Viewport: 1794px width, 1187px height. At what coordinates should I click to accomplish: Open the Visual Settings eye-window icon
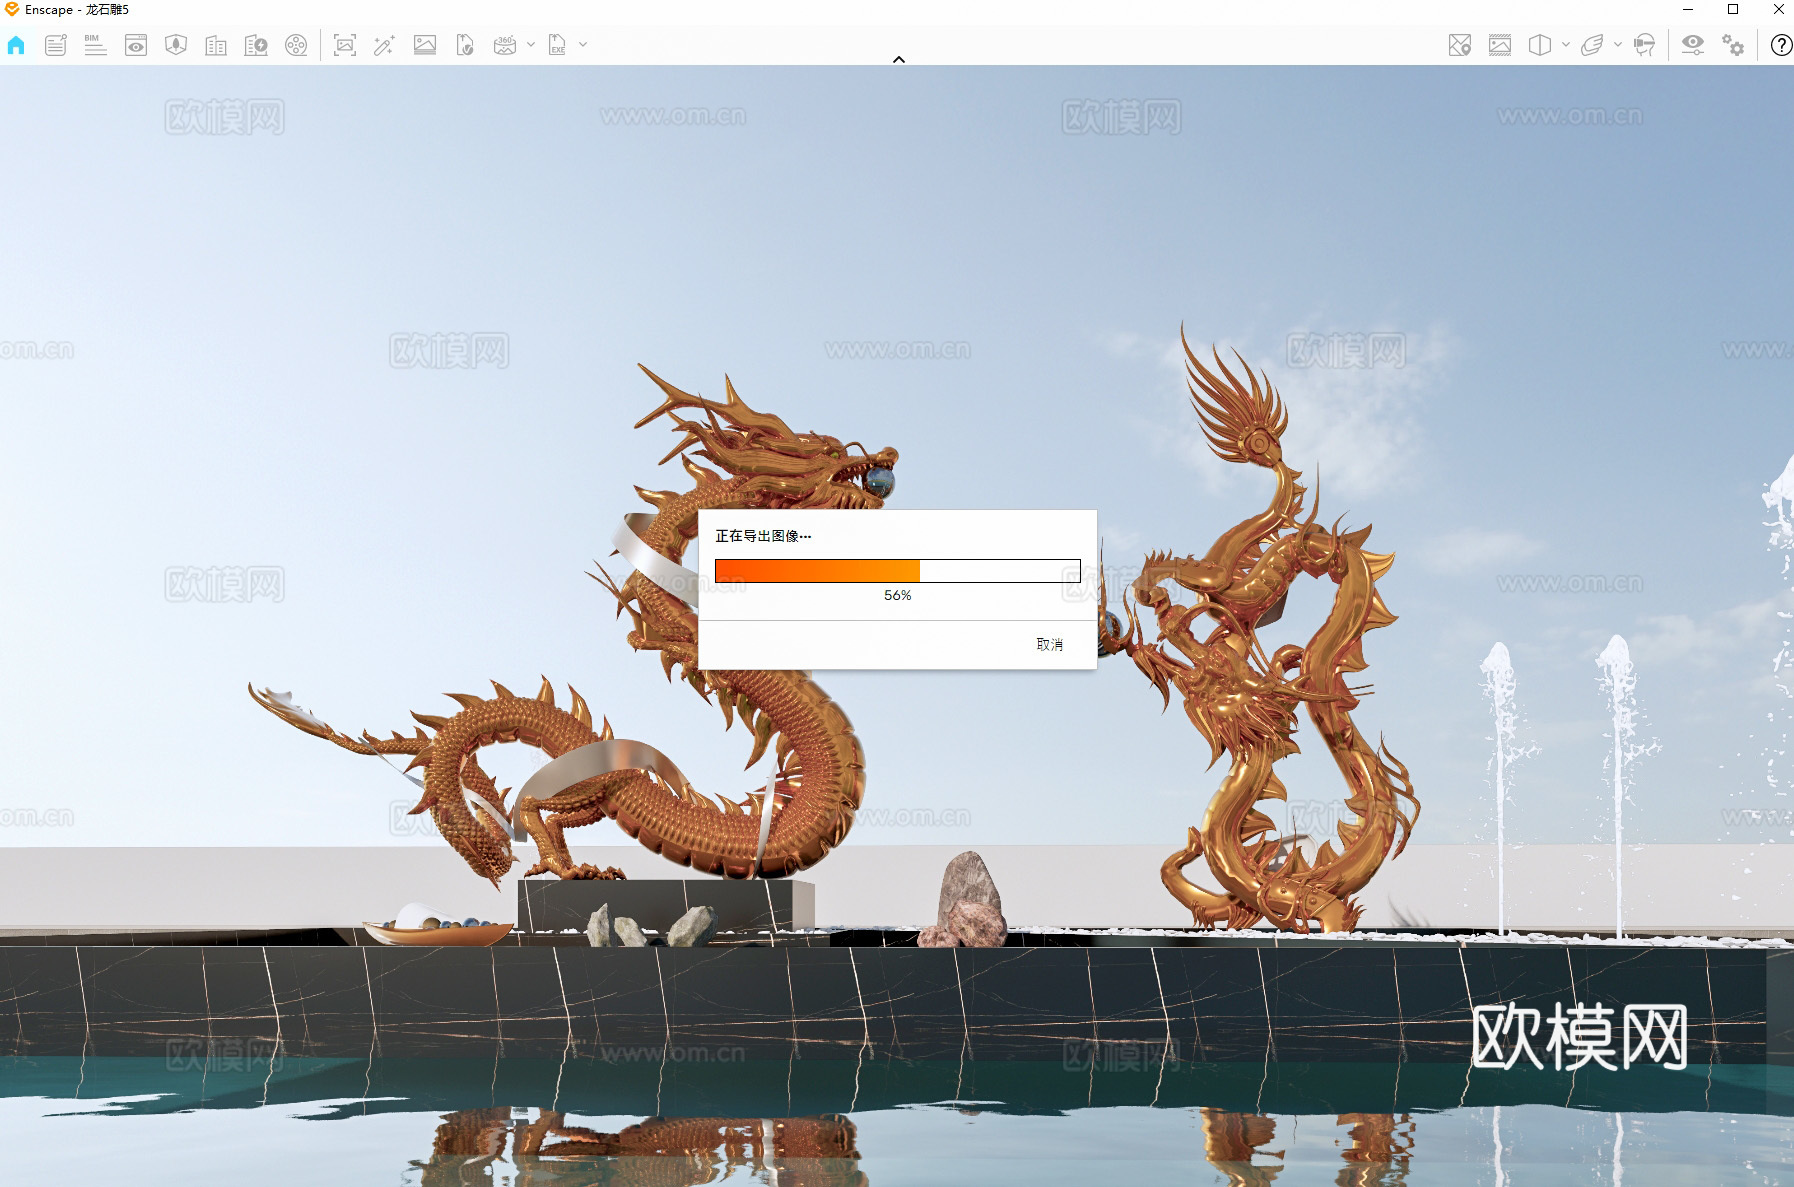136,45
